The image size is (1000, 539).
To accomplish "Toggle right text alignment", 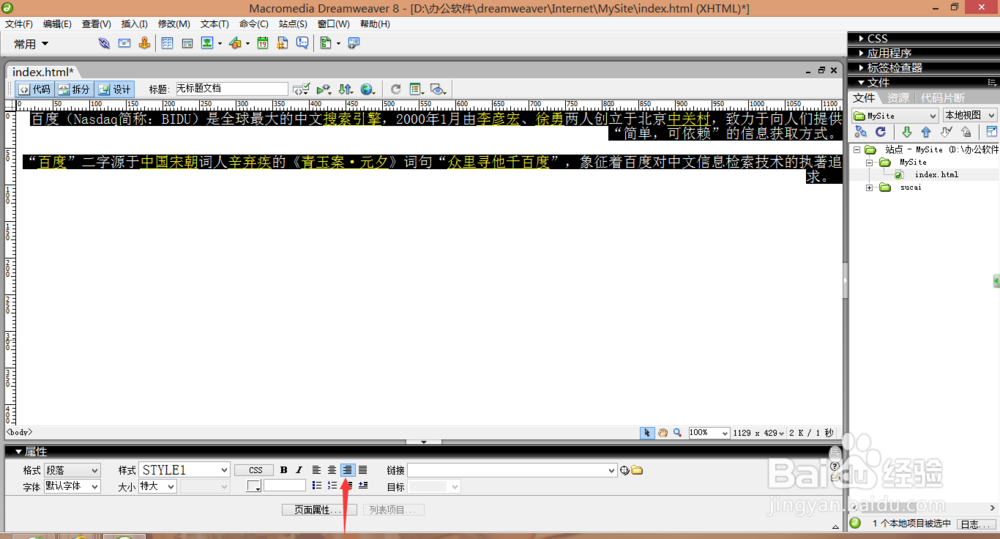I will (347, 470).
